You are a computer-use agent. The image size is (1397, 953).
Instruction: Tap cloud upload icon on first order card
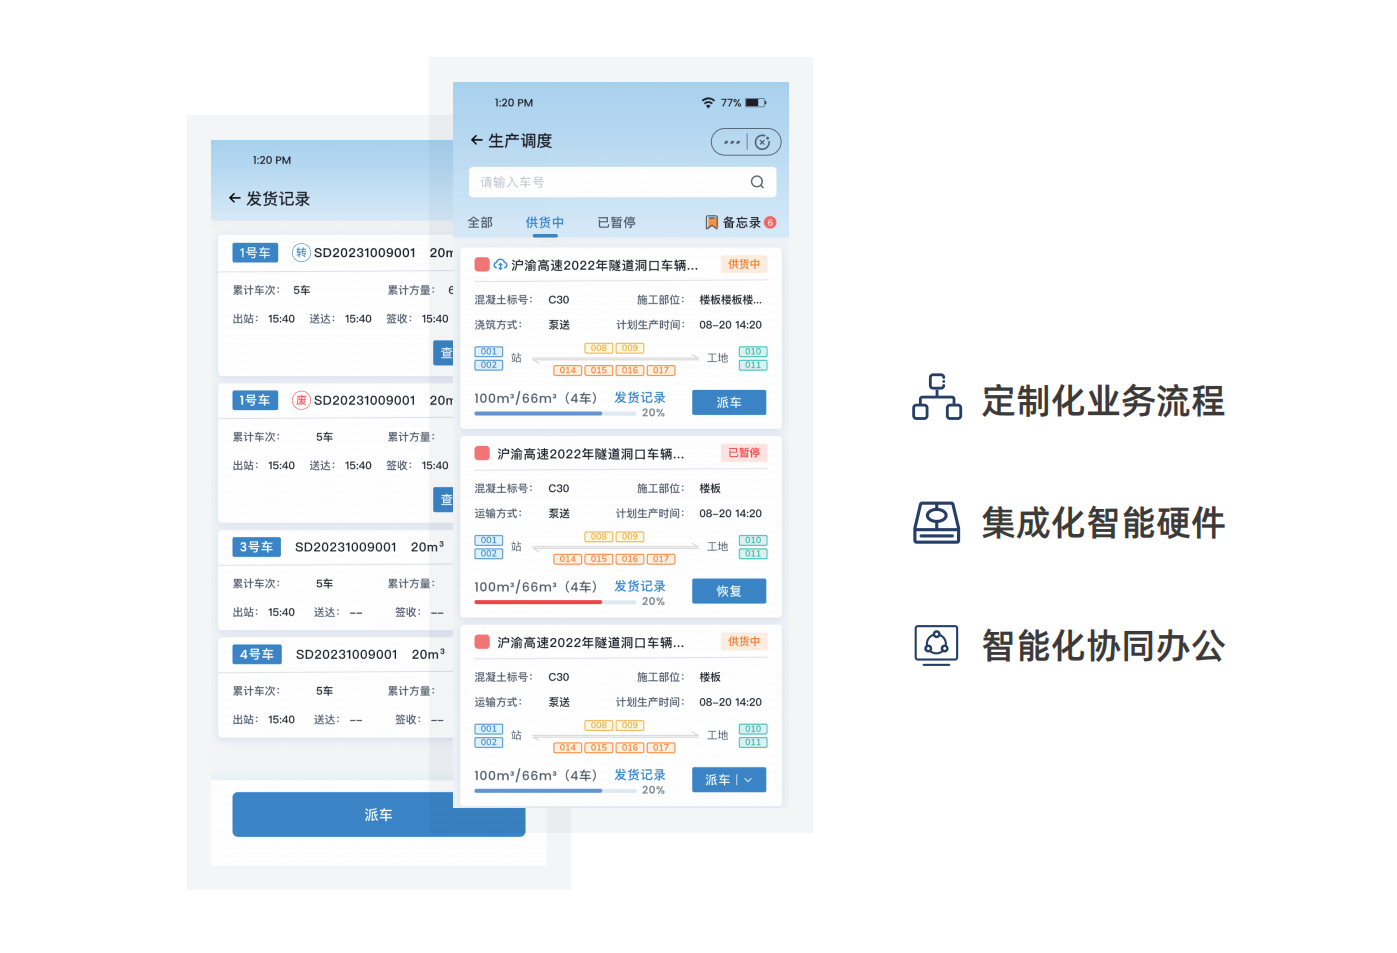(500, 265)
